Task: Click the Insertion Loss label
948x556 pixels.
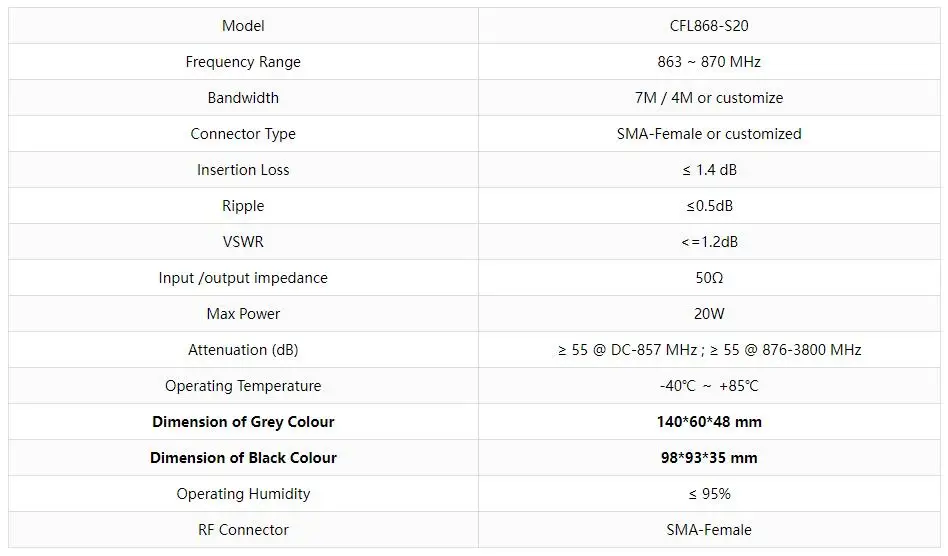Action: [x=243, y=170]
